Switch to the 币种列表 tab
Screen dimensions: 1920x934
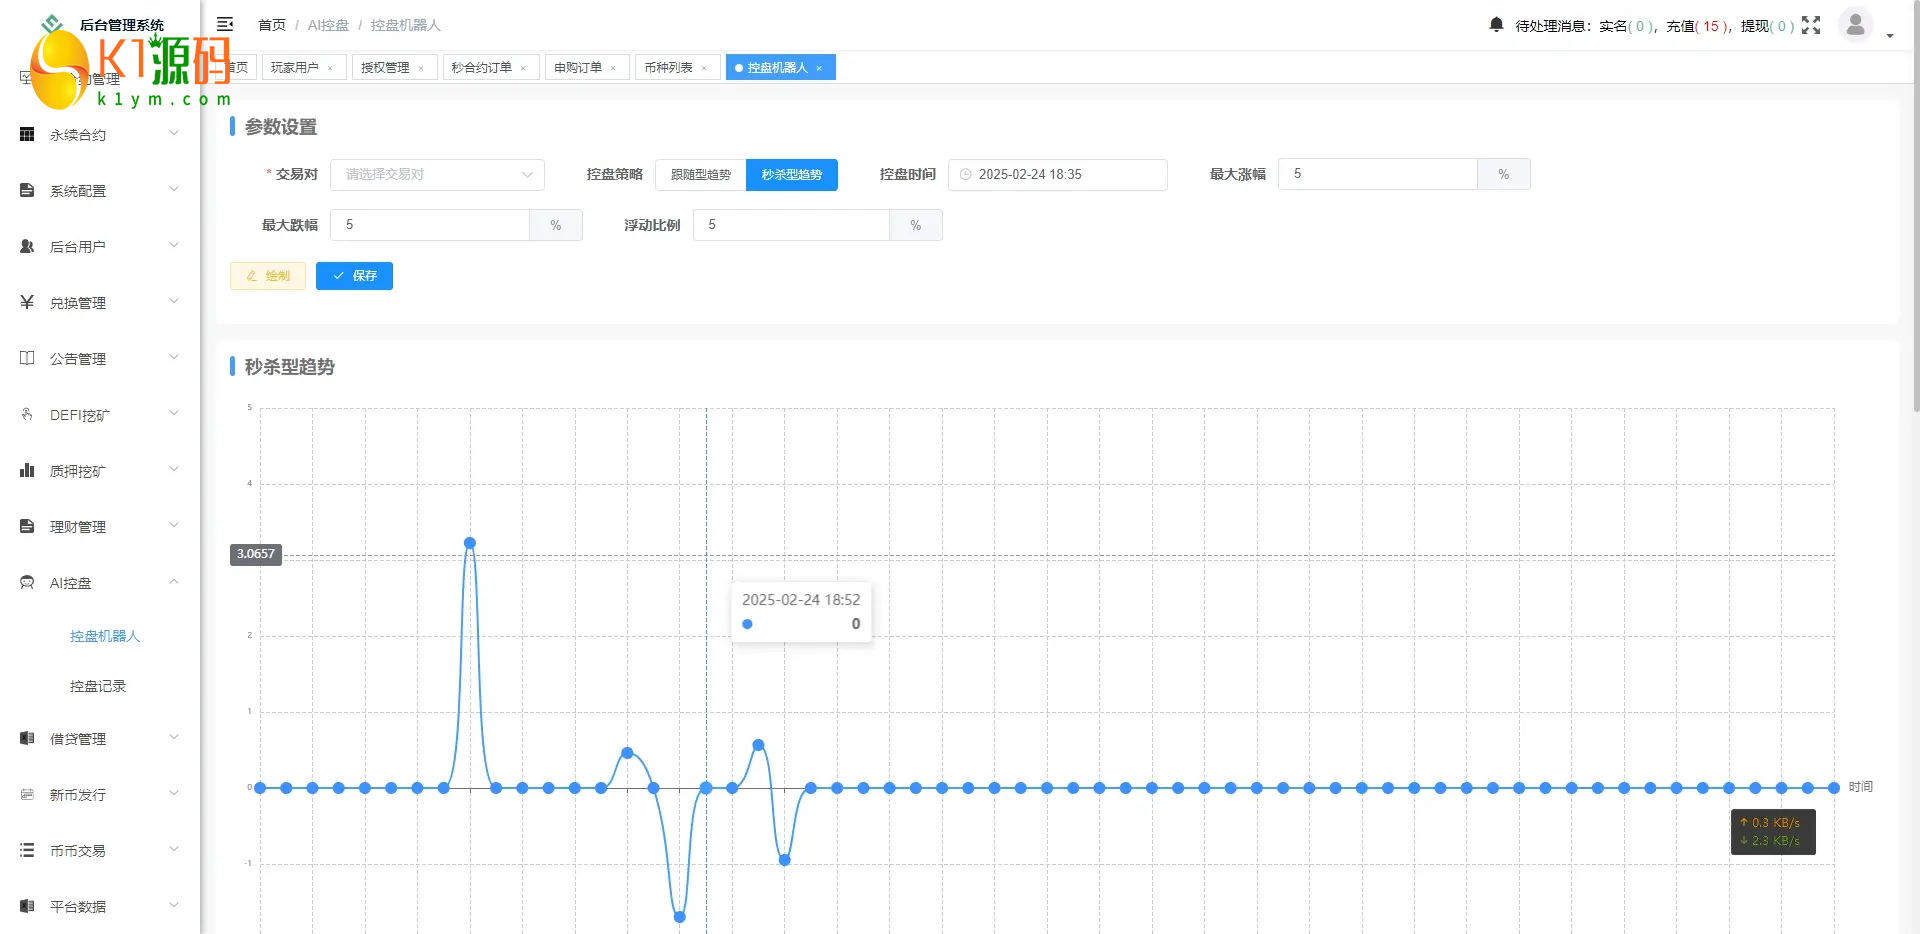click(x=668, y=68)
